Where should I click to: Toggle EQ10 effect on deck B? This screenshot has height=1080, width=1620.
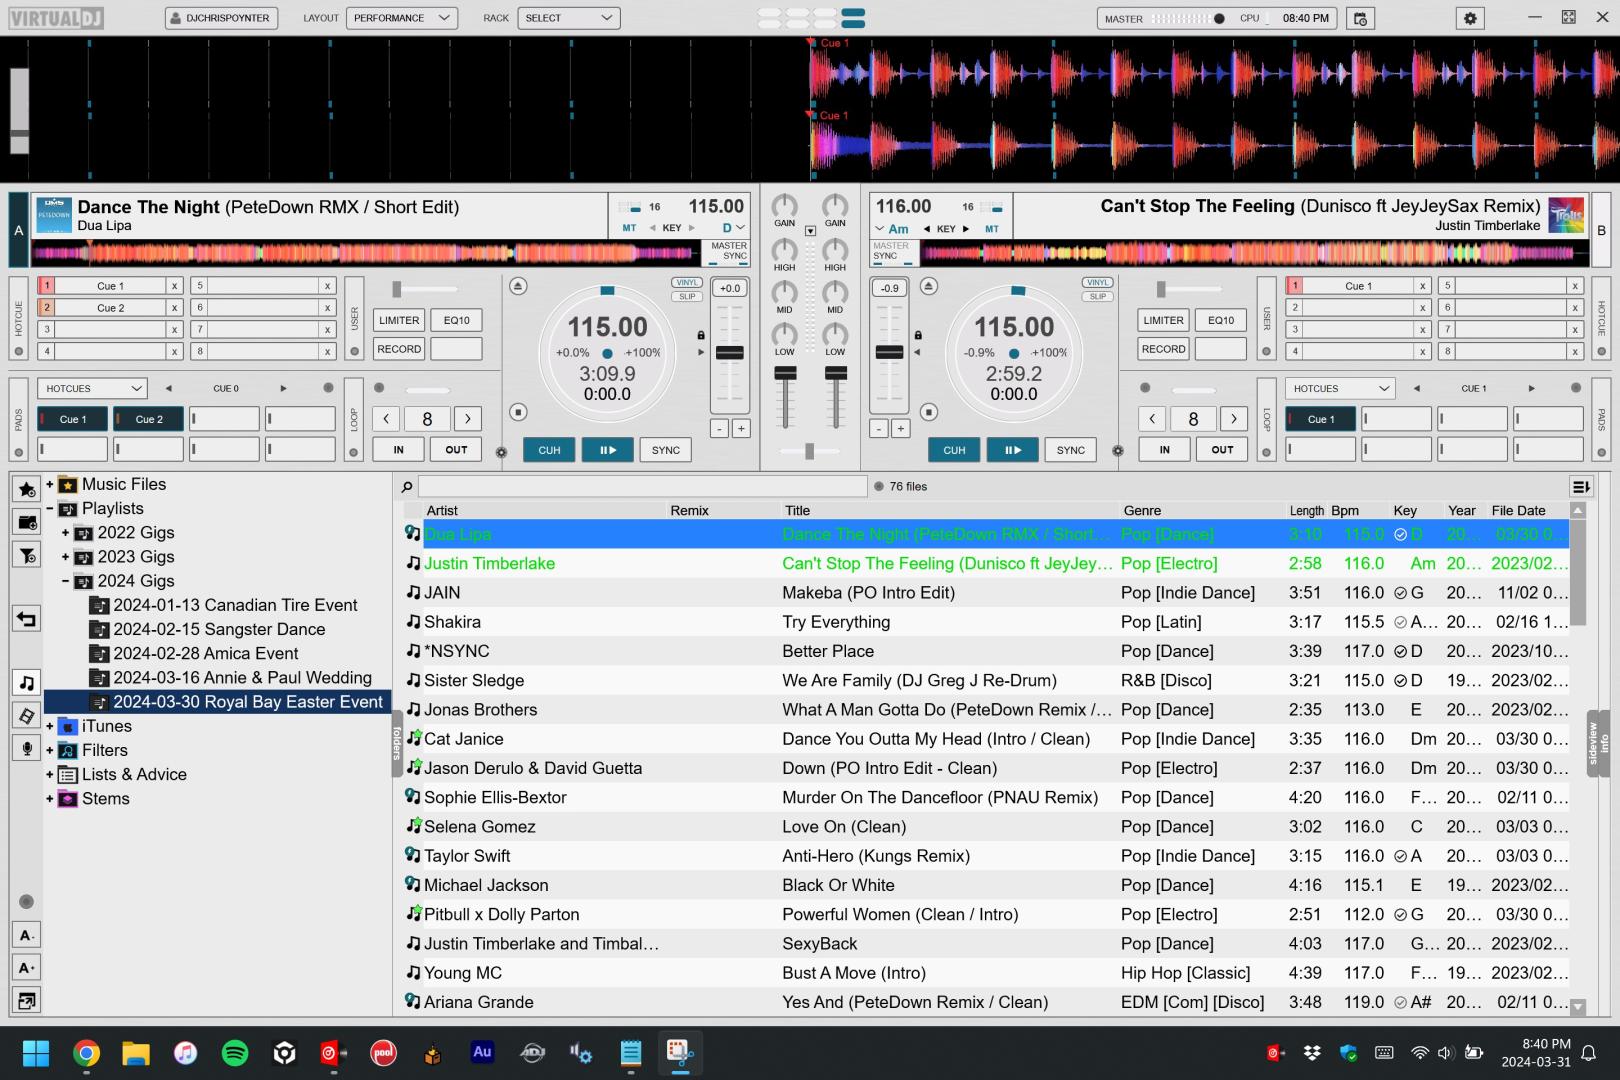tap(1220, 320)
